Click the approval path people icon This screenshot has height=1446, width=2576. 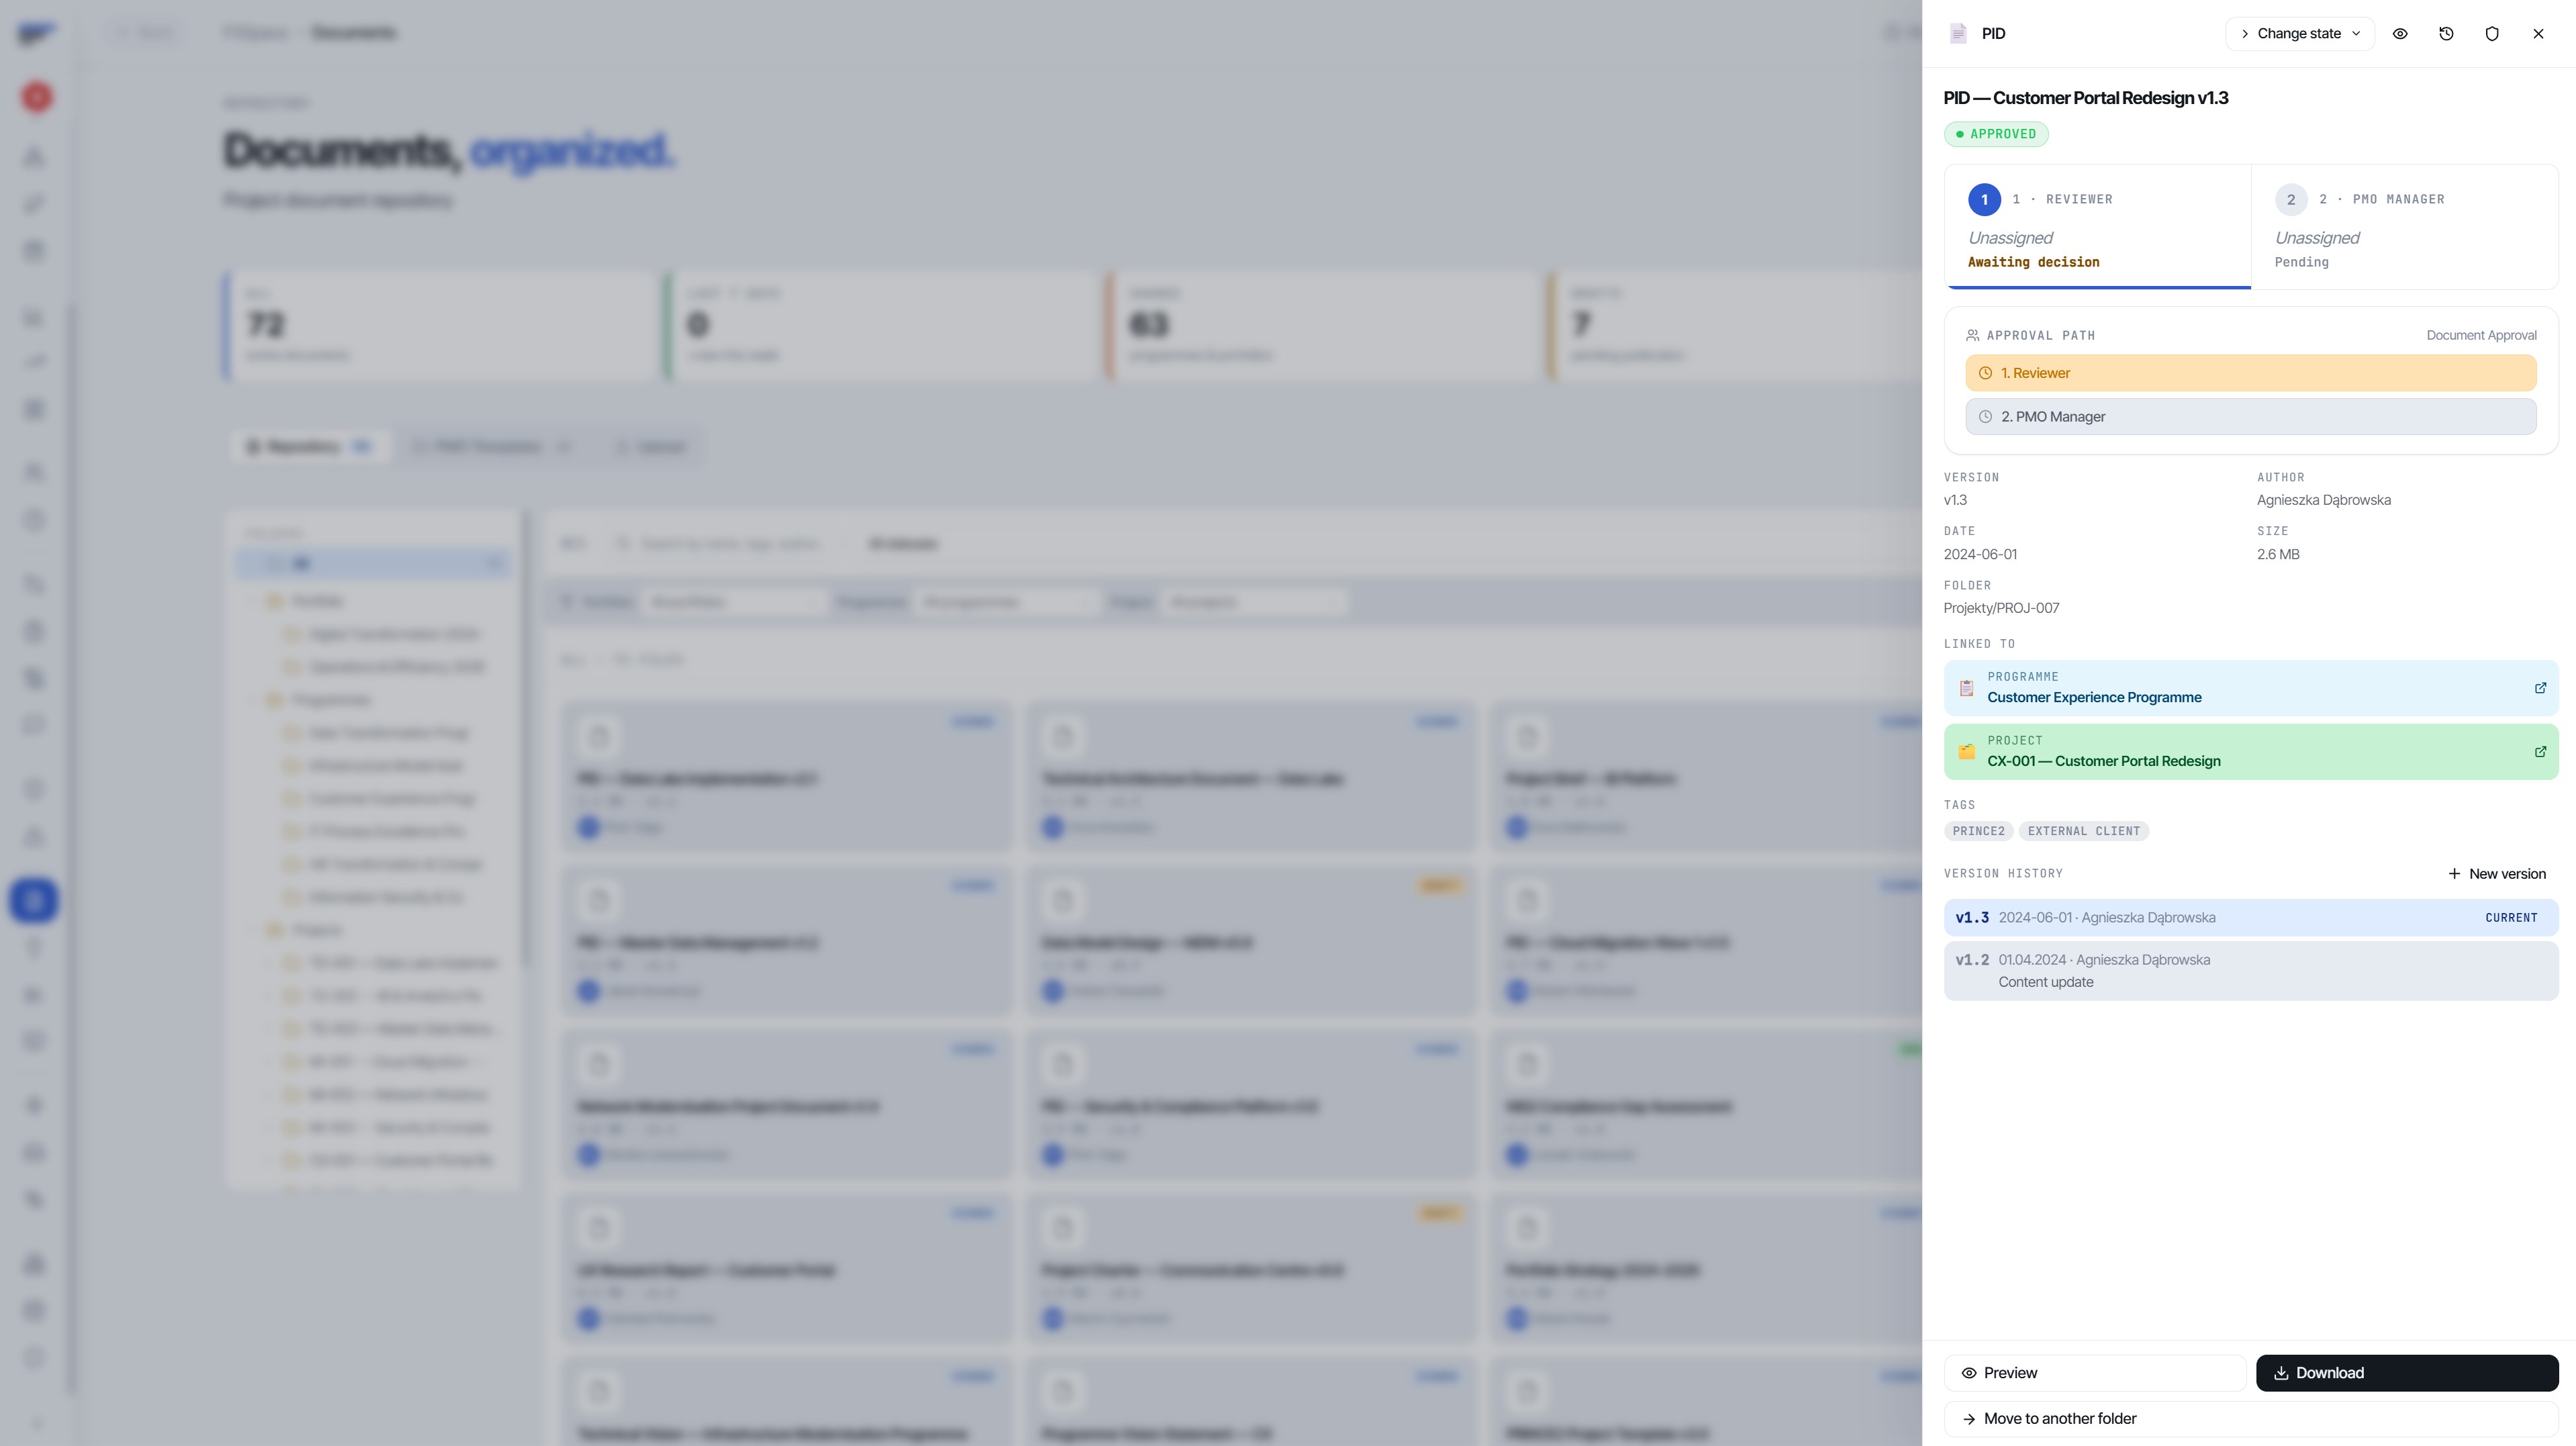pyautogui.click(x=1972, y=335)
